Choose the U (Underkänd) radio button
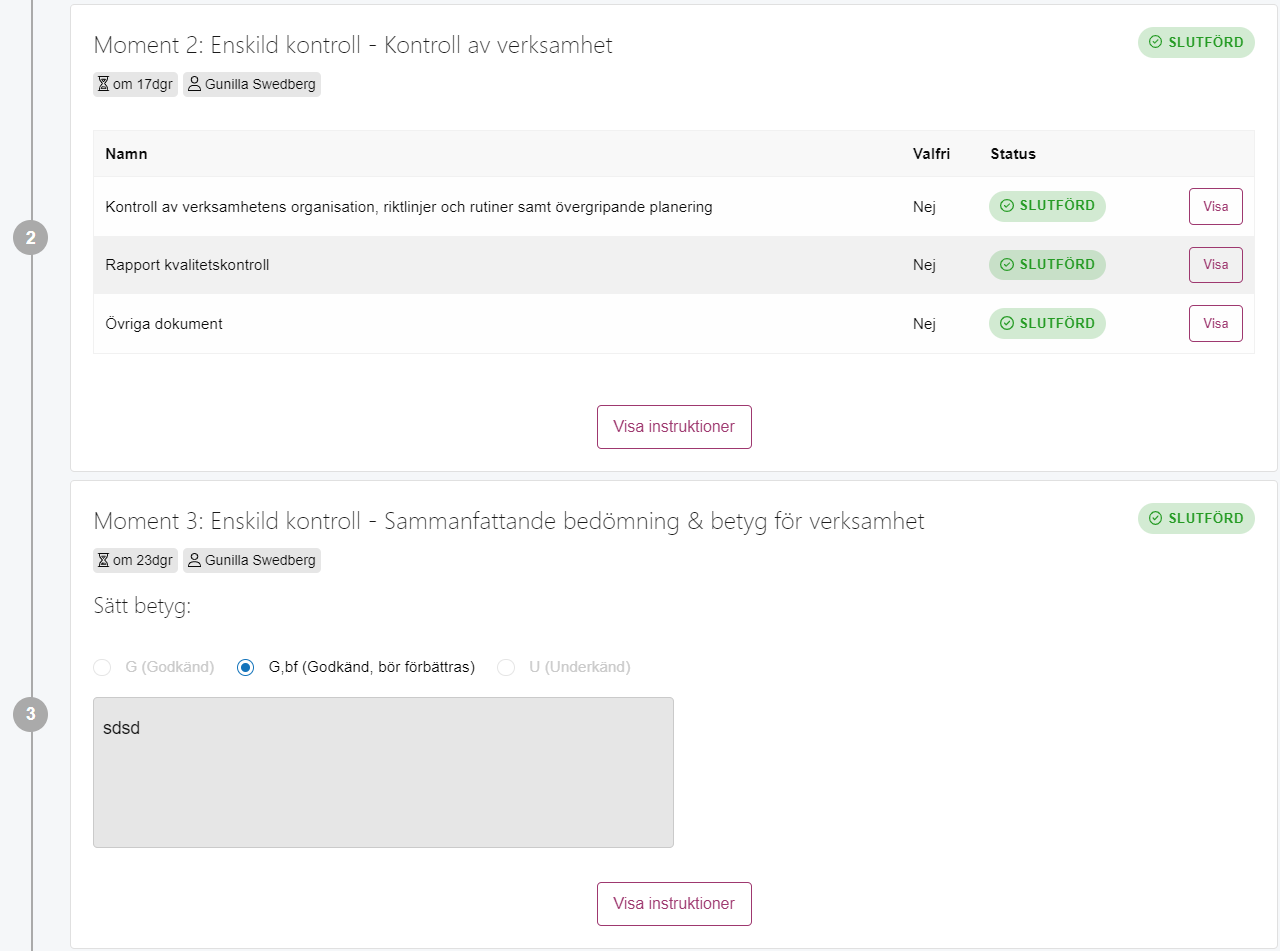This screenshot has height=951, width=1280. pos(506,667)
